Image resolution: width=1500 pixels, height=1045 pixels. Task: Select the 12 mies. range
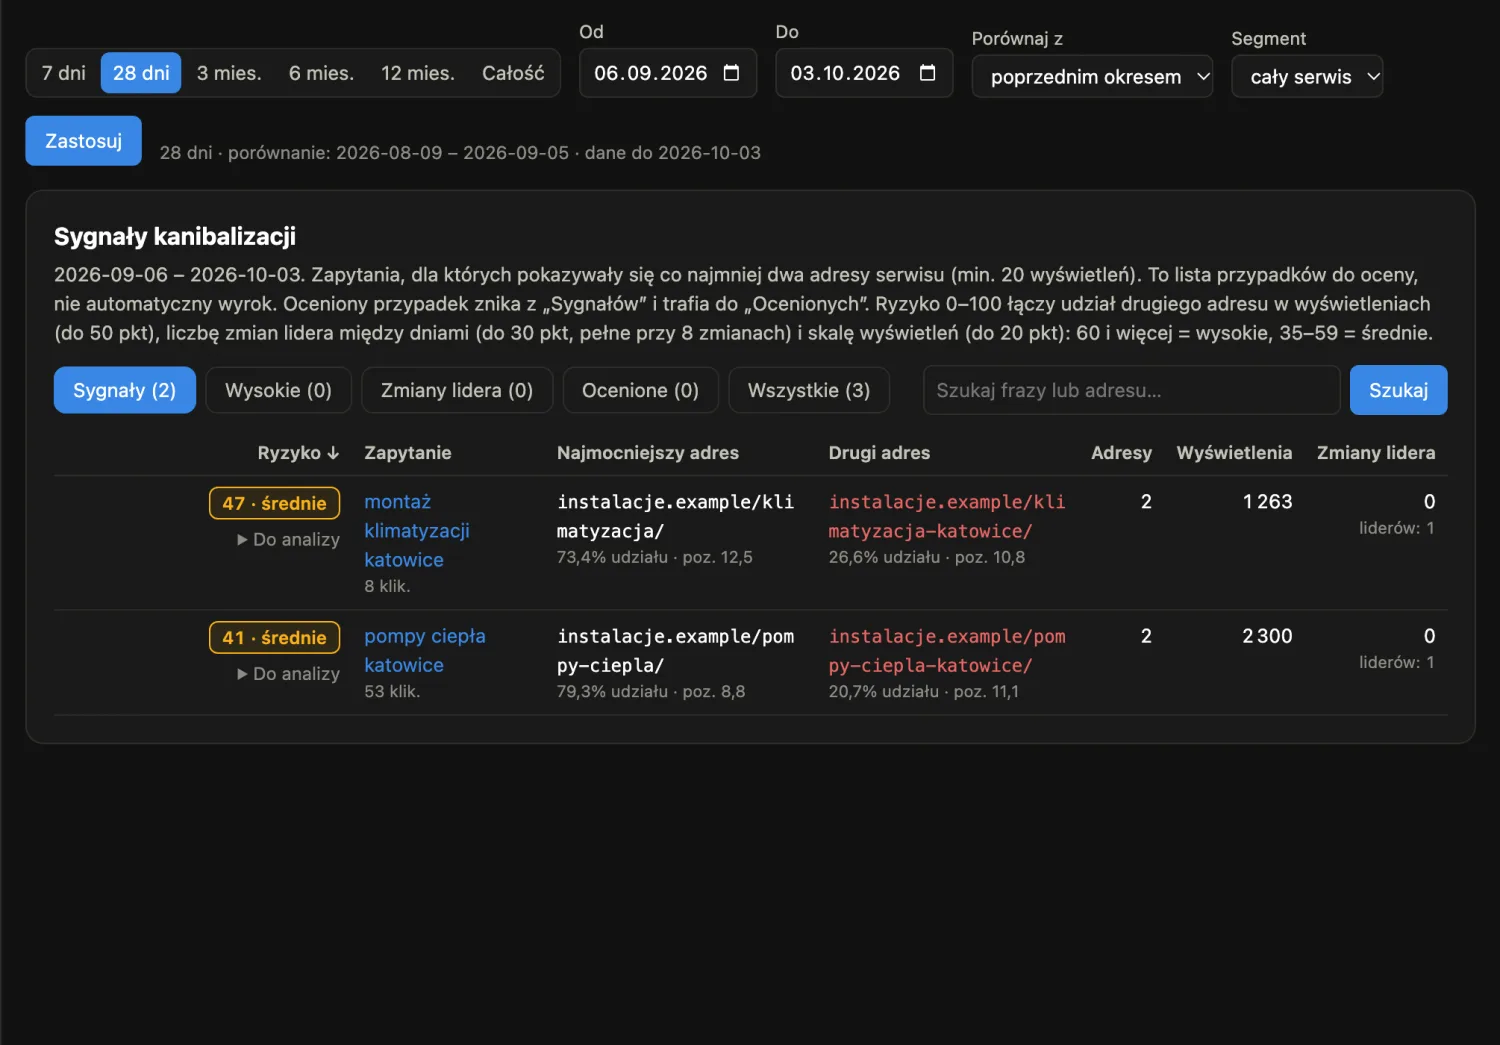tap(418, 73)
